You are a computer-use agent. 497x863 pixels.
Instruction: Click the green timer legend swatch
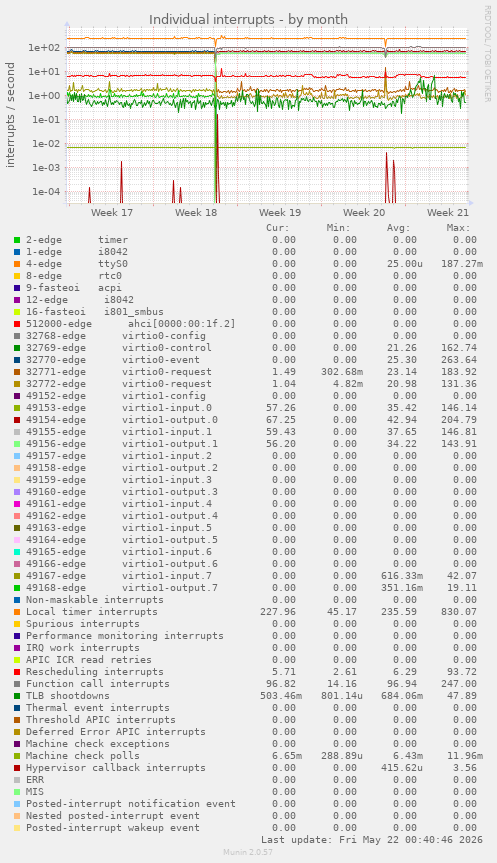(x=17, y=240)
